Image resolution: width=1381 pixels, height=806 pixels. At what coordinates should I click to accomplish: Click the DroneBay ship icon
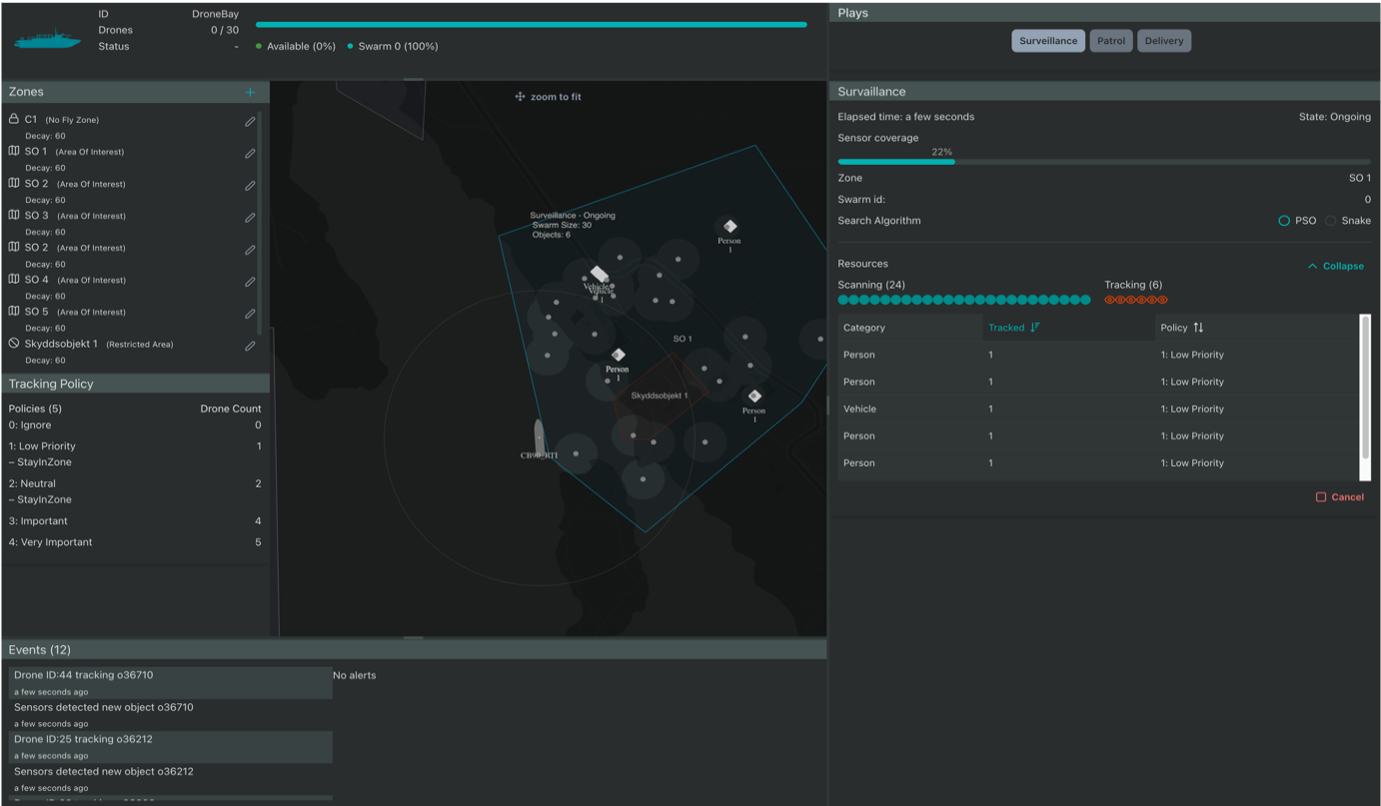48,40
